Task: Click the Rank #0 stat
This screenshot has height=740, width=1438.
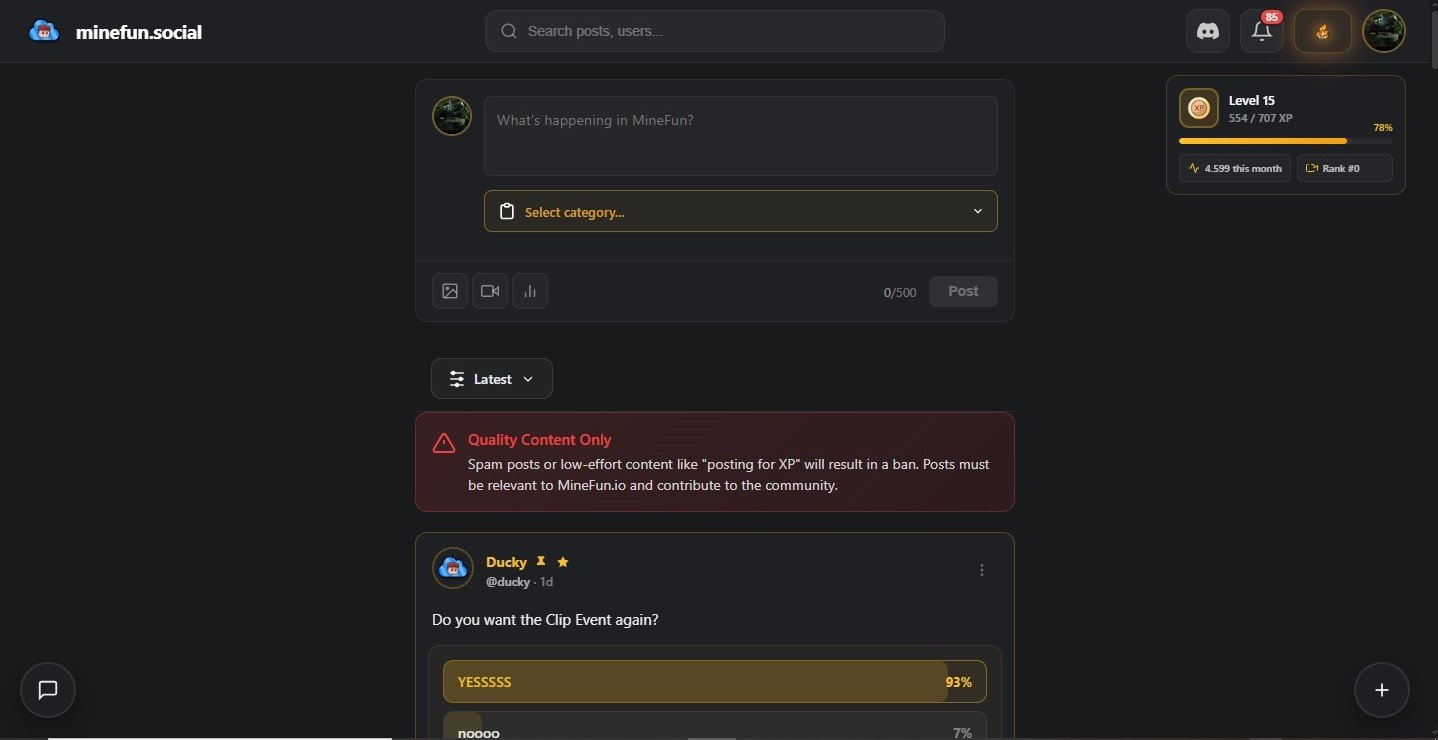Action: [1344, 168]
